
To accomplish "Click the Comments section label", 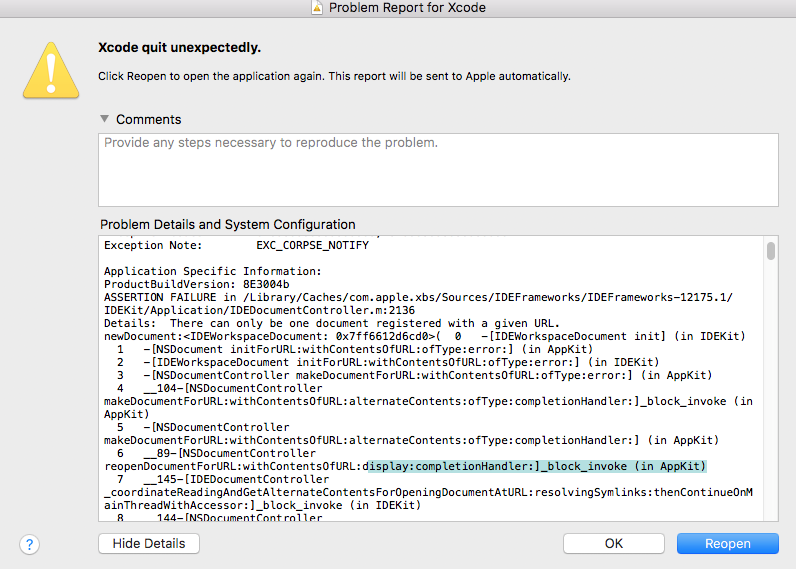I will point(148,119).
